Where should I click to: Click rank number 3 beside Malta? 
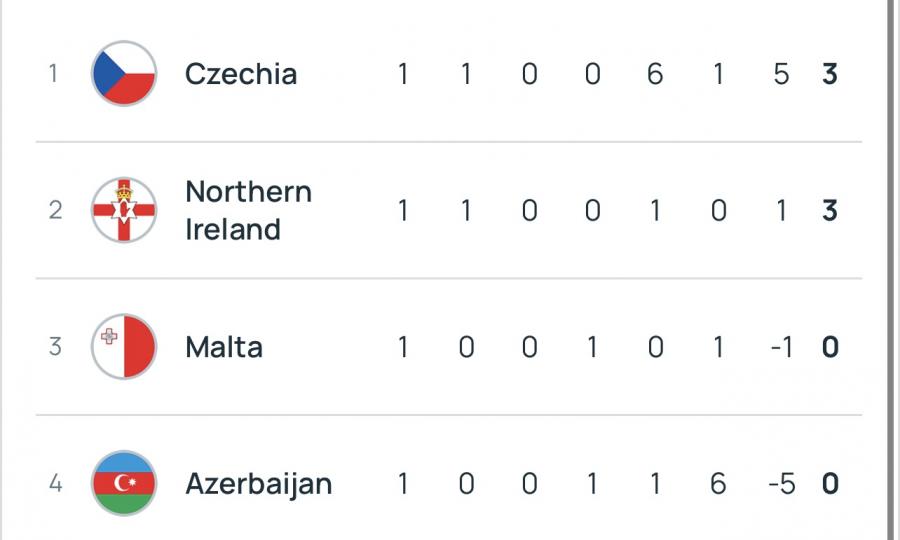tap(54, 347)
